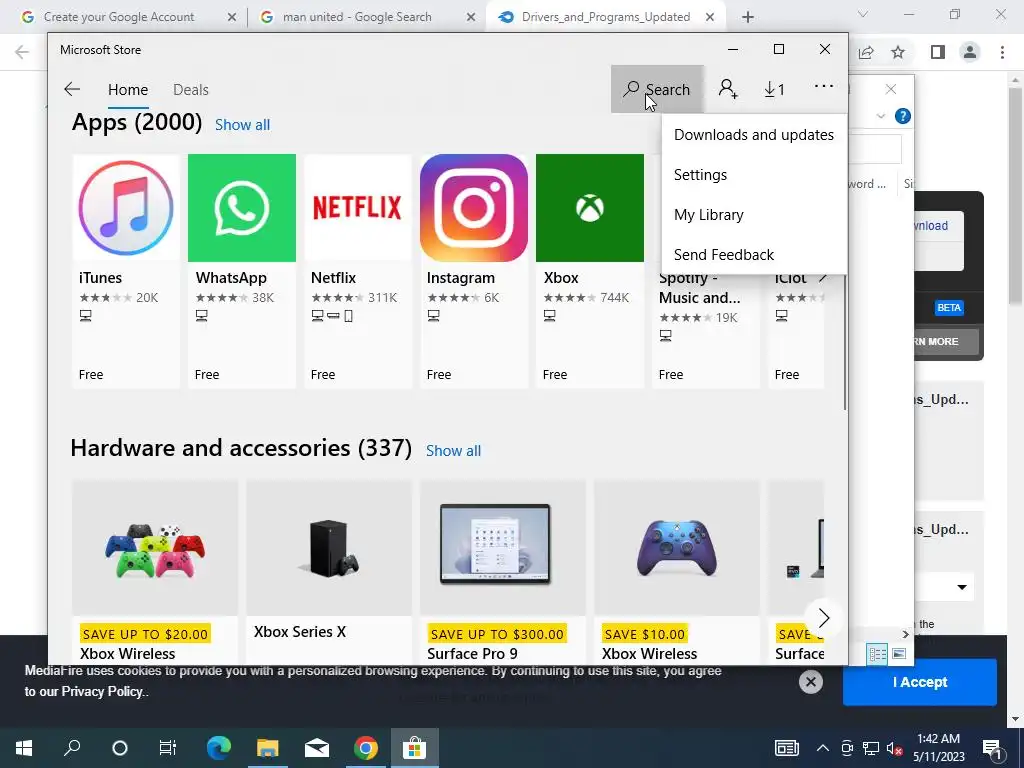Open the WhatsApp app icon
This screenshot has height=768, width=1024.
click(x=242, y=208)
